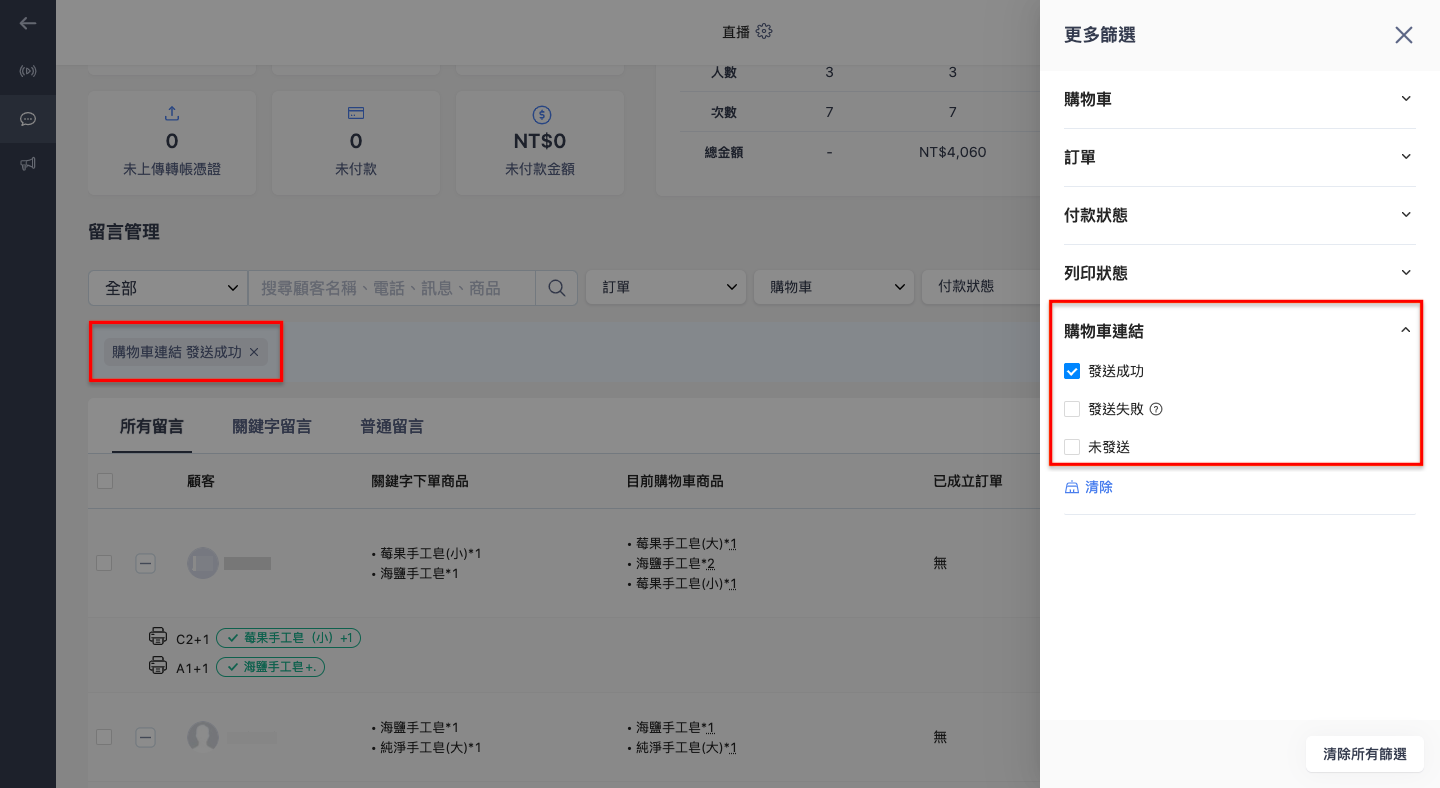The height and width of the screenshot is (788, 1440).
Task: Collapse the 純淨手工皂(大)*1 customer row
Action: tap(145, 737)
